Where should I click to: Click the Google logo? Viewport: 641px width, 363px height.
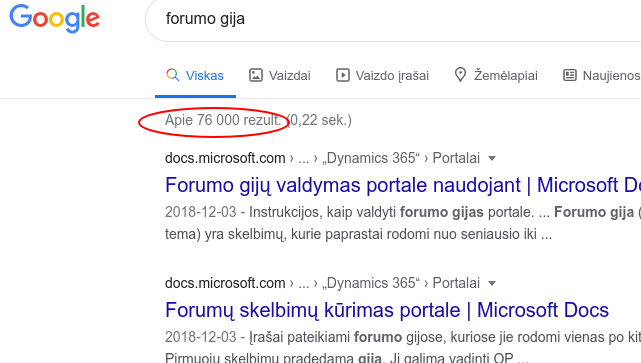pyautogui.click(x=54, y=19)
